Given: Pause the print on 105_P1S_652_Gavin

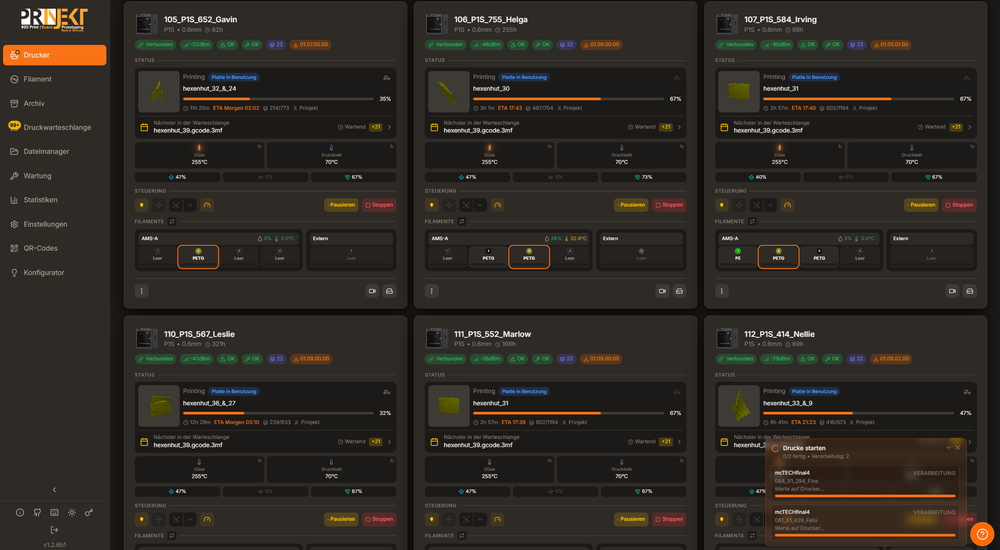Looking at the screenshot, I should point(341,205).
